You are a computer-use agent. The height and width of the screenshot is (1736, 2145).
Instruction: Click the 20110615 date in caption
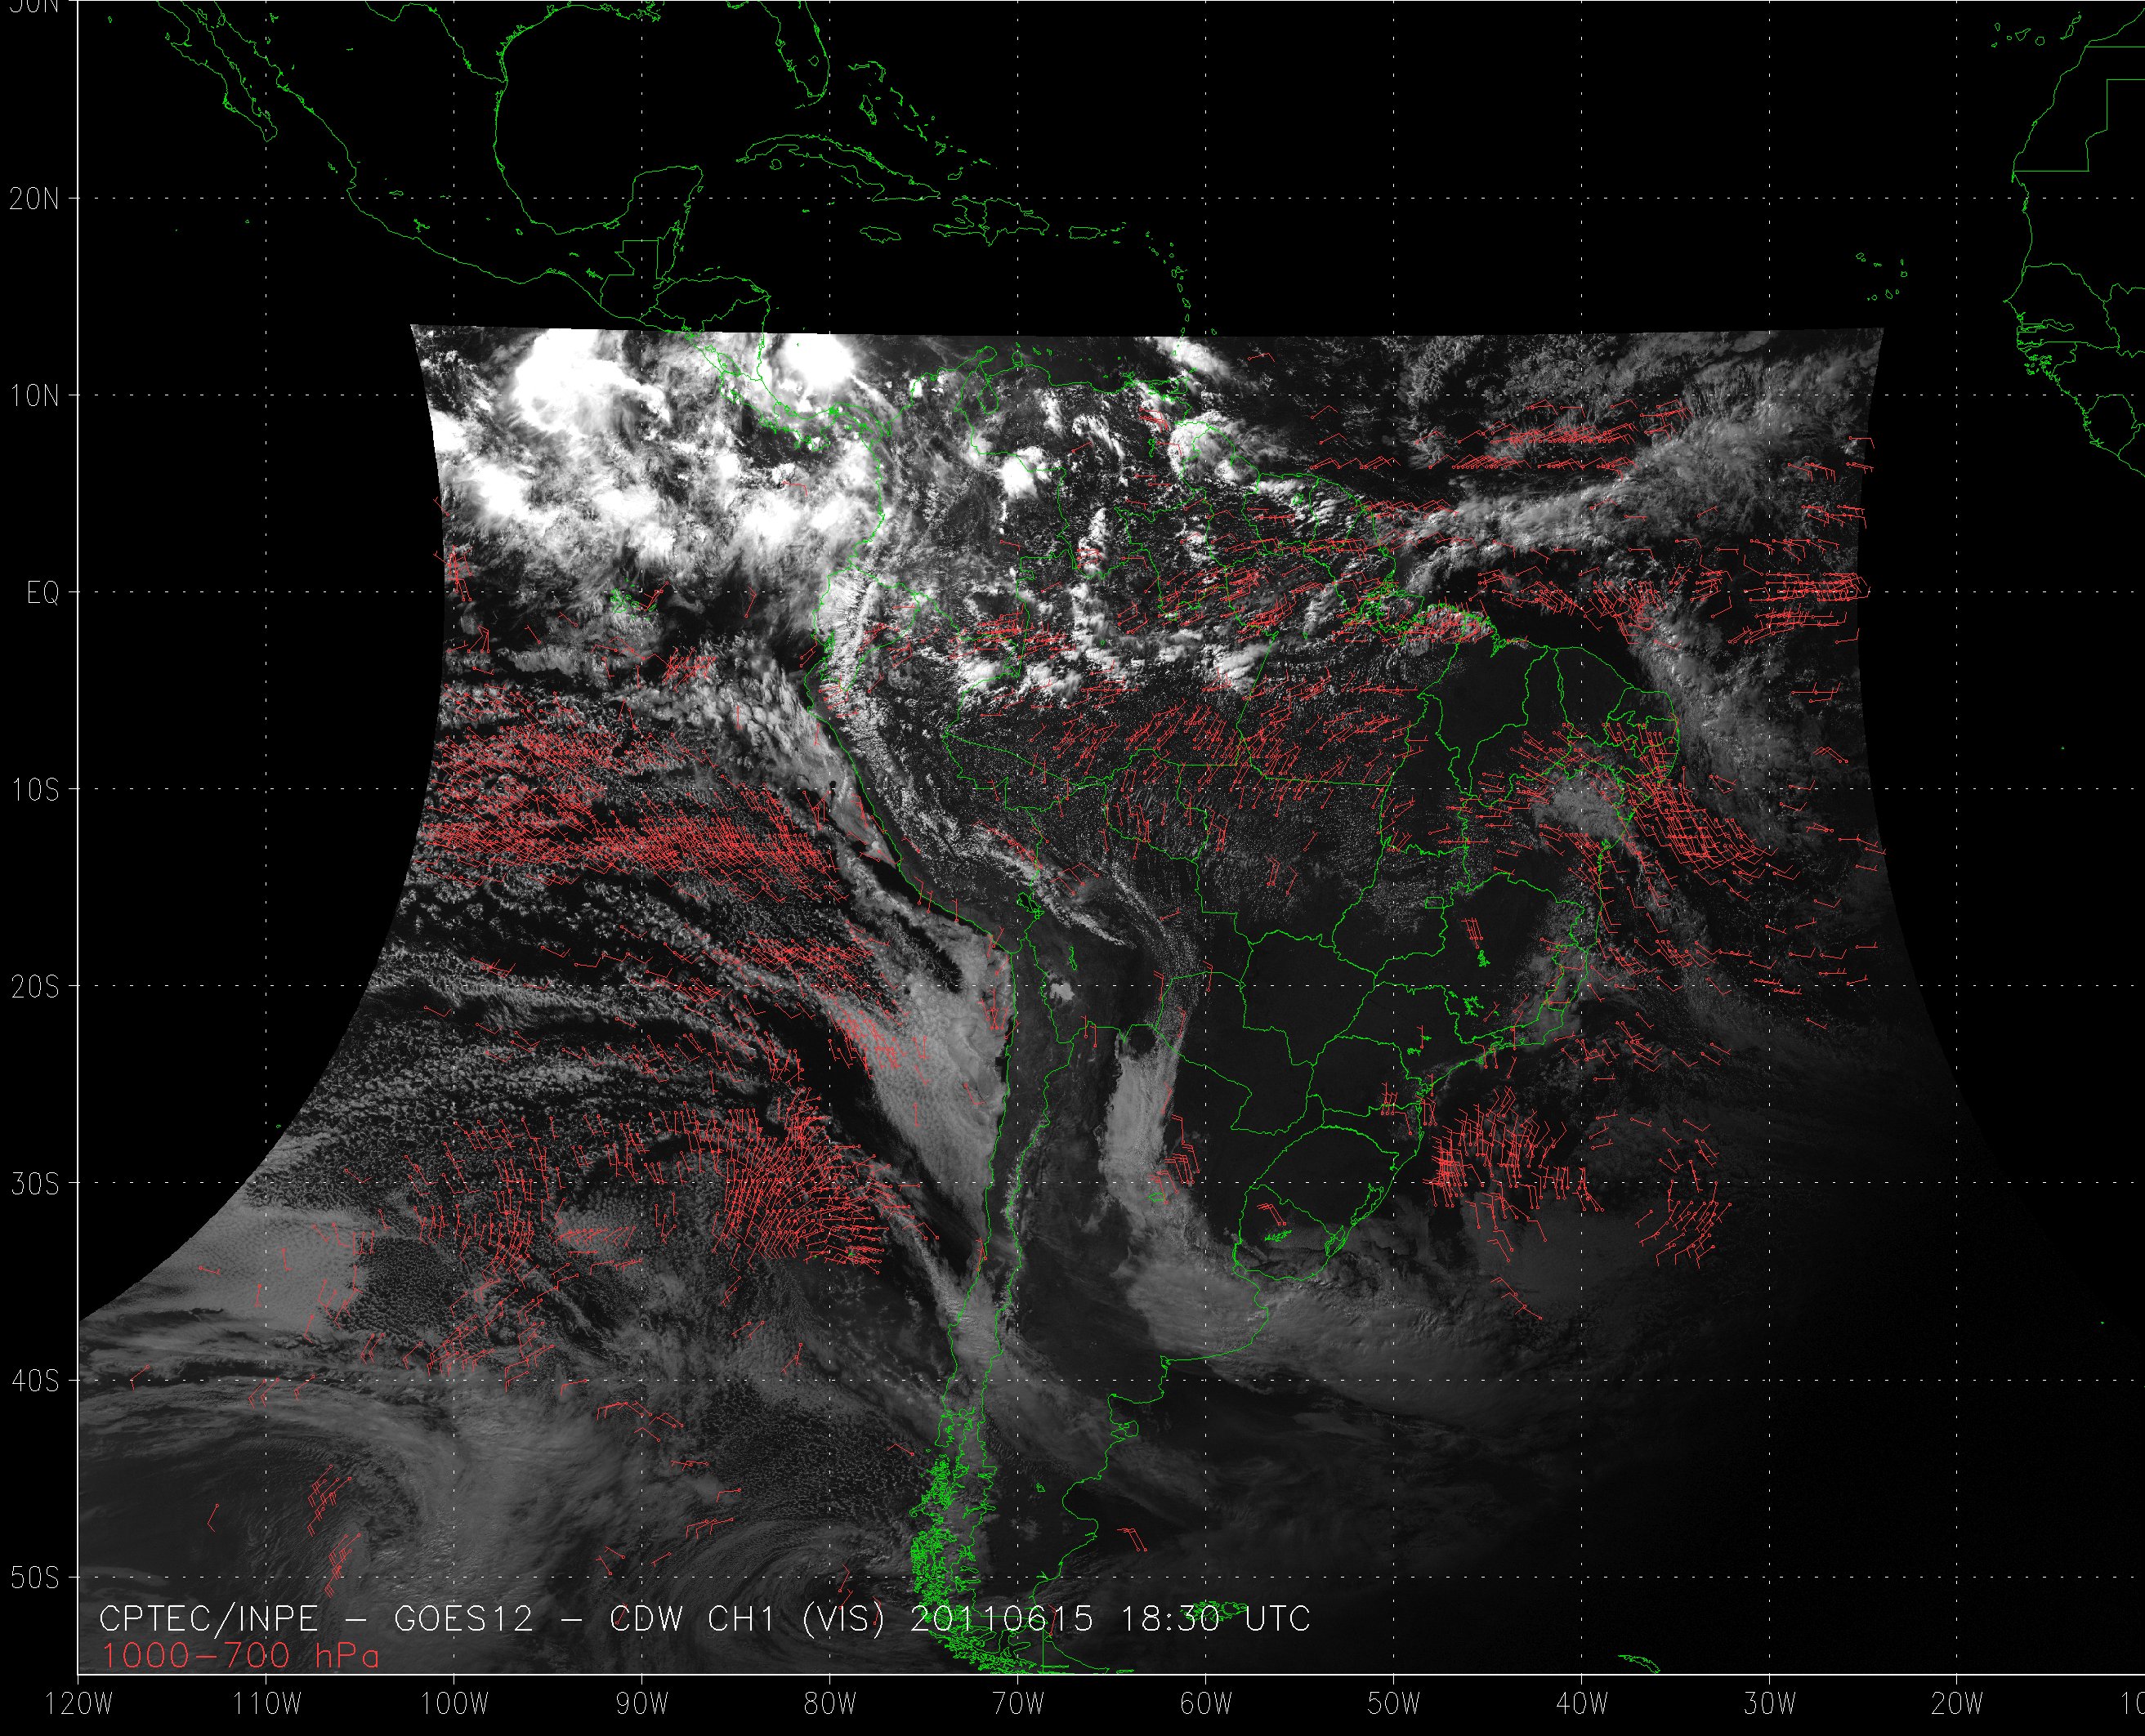[x=1001, y=1619]
